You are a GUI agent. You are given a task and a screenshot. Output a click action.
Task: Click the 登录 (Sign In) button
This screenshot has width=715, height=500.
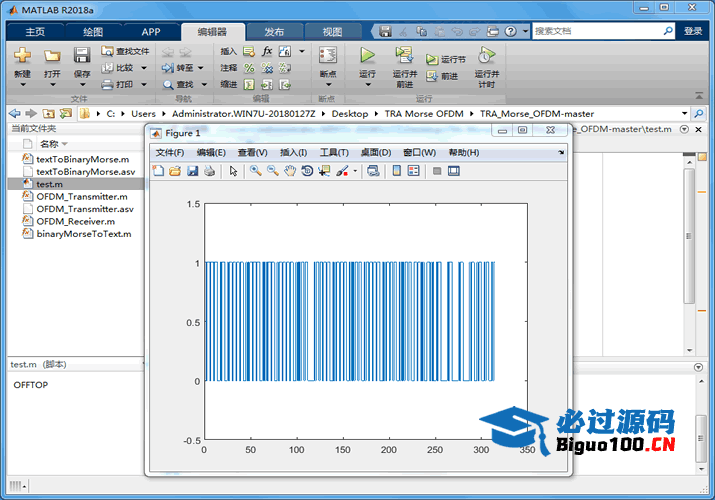(x=693, y=31)
